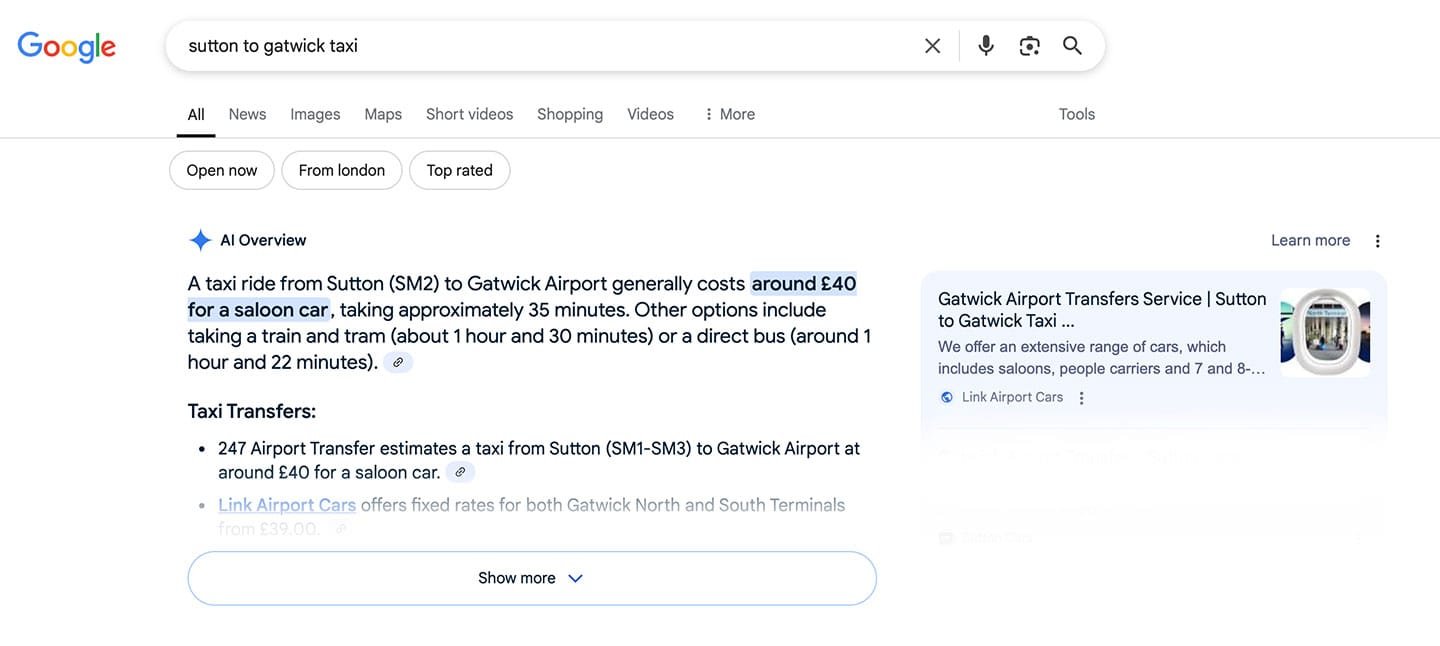Open the 'Link Airport Cars' hyperlink in the bullet list
This screenshot has height=646, width=1440.
[287, 505]
